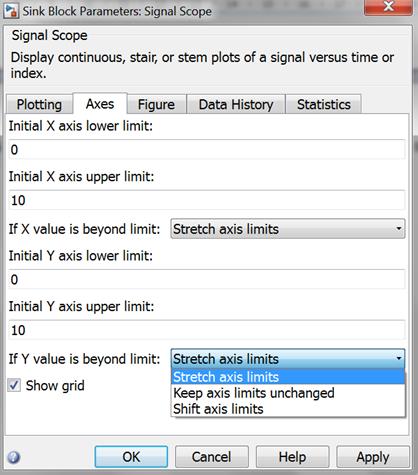The width and height of the screenshot is (418, 475).
Task: Click the Apply button
Action: click(x=373, y=457)
